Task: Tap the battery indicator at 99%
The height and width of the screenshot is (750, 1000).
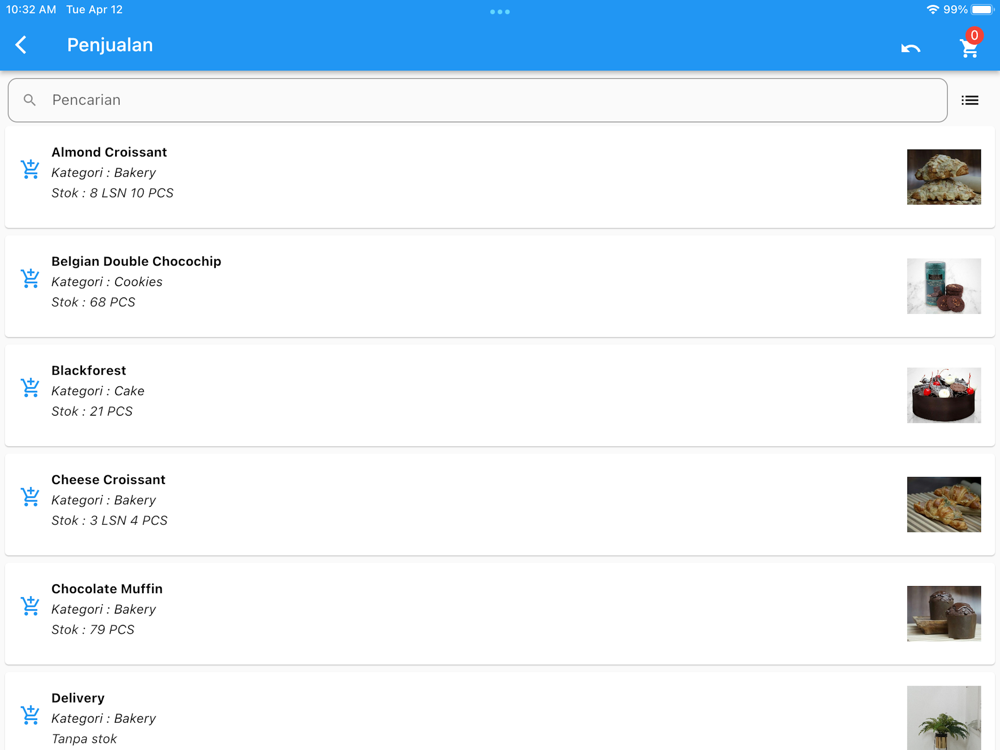Action: [x=982, y=10]
